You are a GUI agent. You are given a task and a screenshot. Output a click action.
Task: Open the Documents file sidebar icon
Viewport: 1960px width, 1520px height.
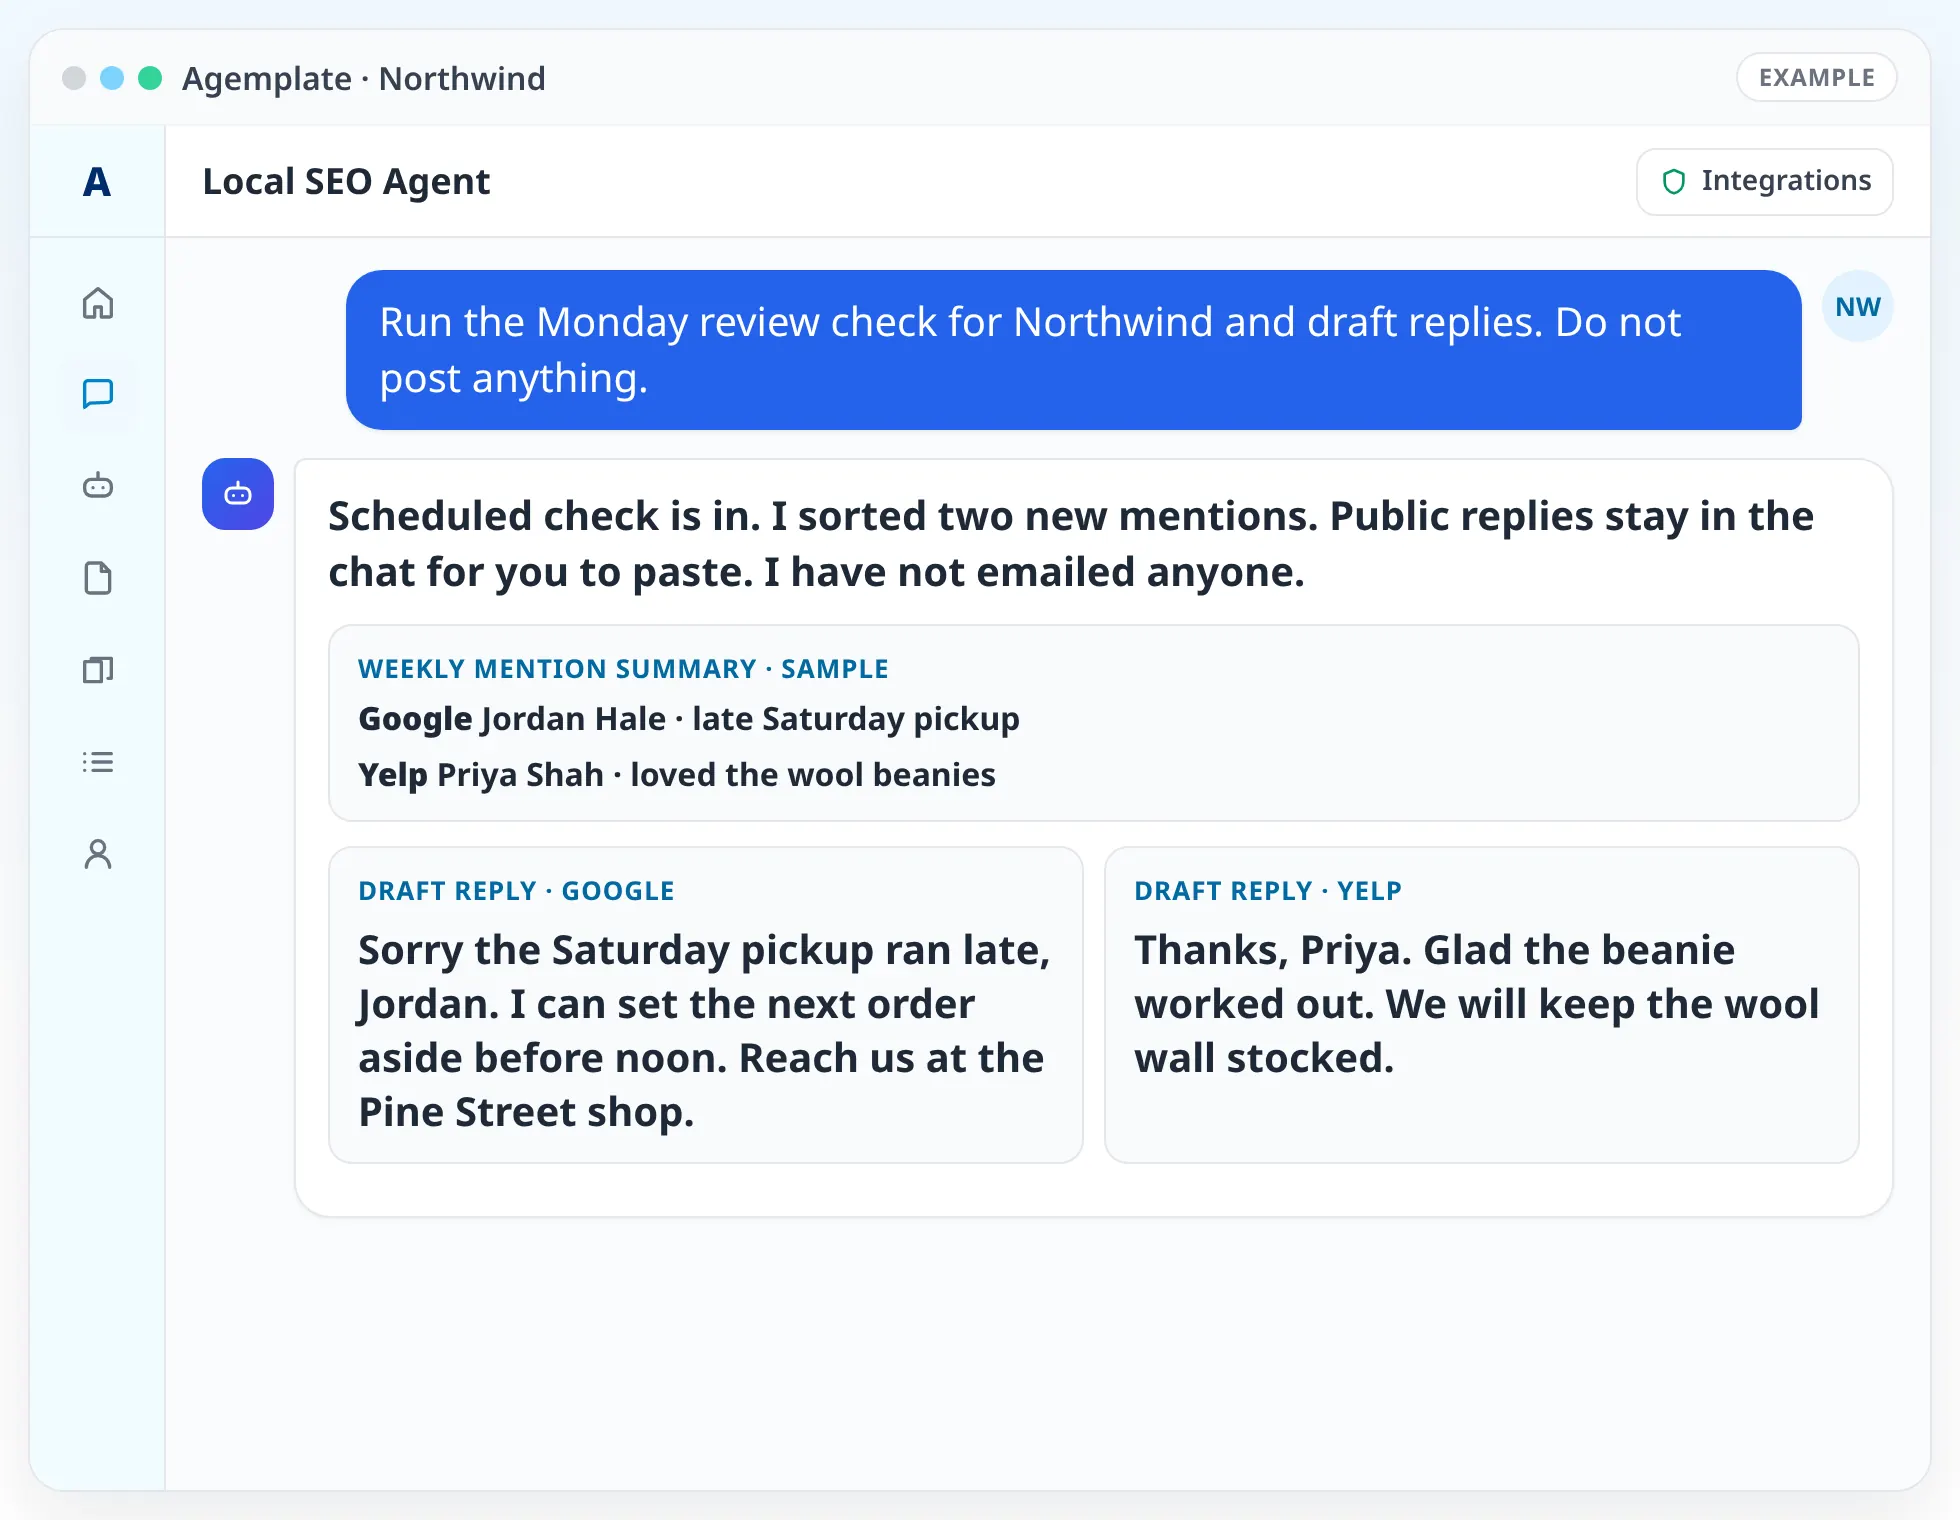pos(97,578)
